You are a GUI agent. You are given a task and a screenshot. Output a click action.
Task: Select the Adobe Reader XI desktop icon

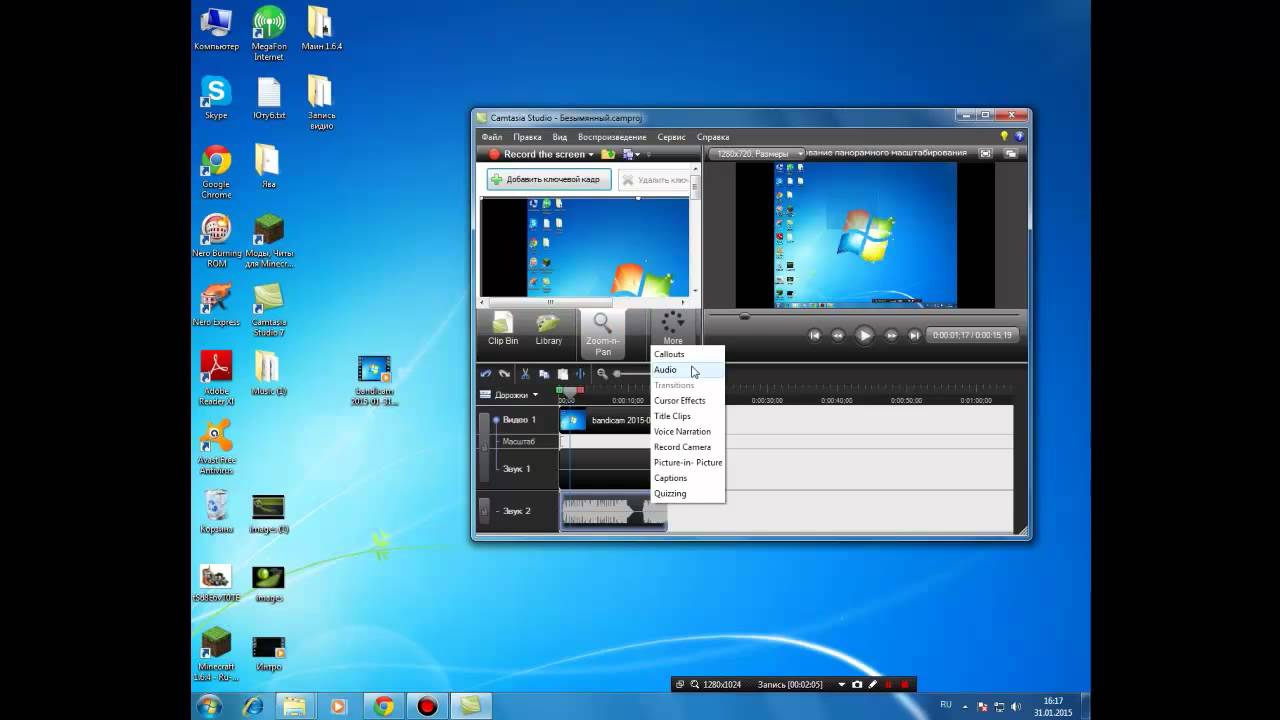[216, 378]
